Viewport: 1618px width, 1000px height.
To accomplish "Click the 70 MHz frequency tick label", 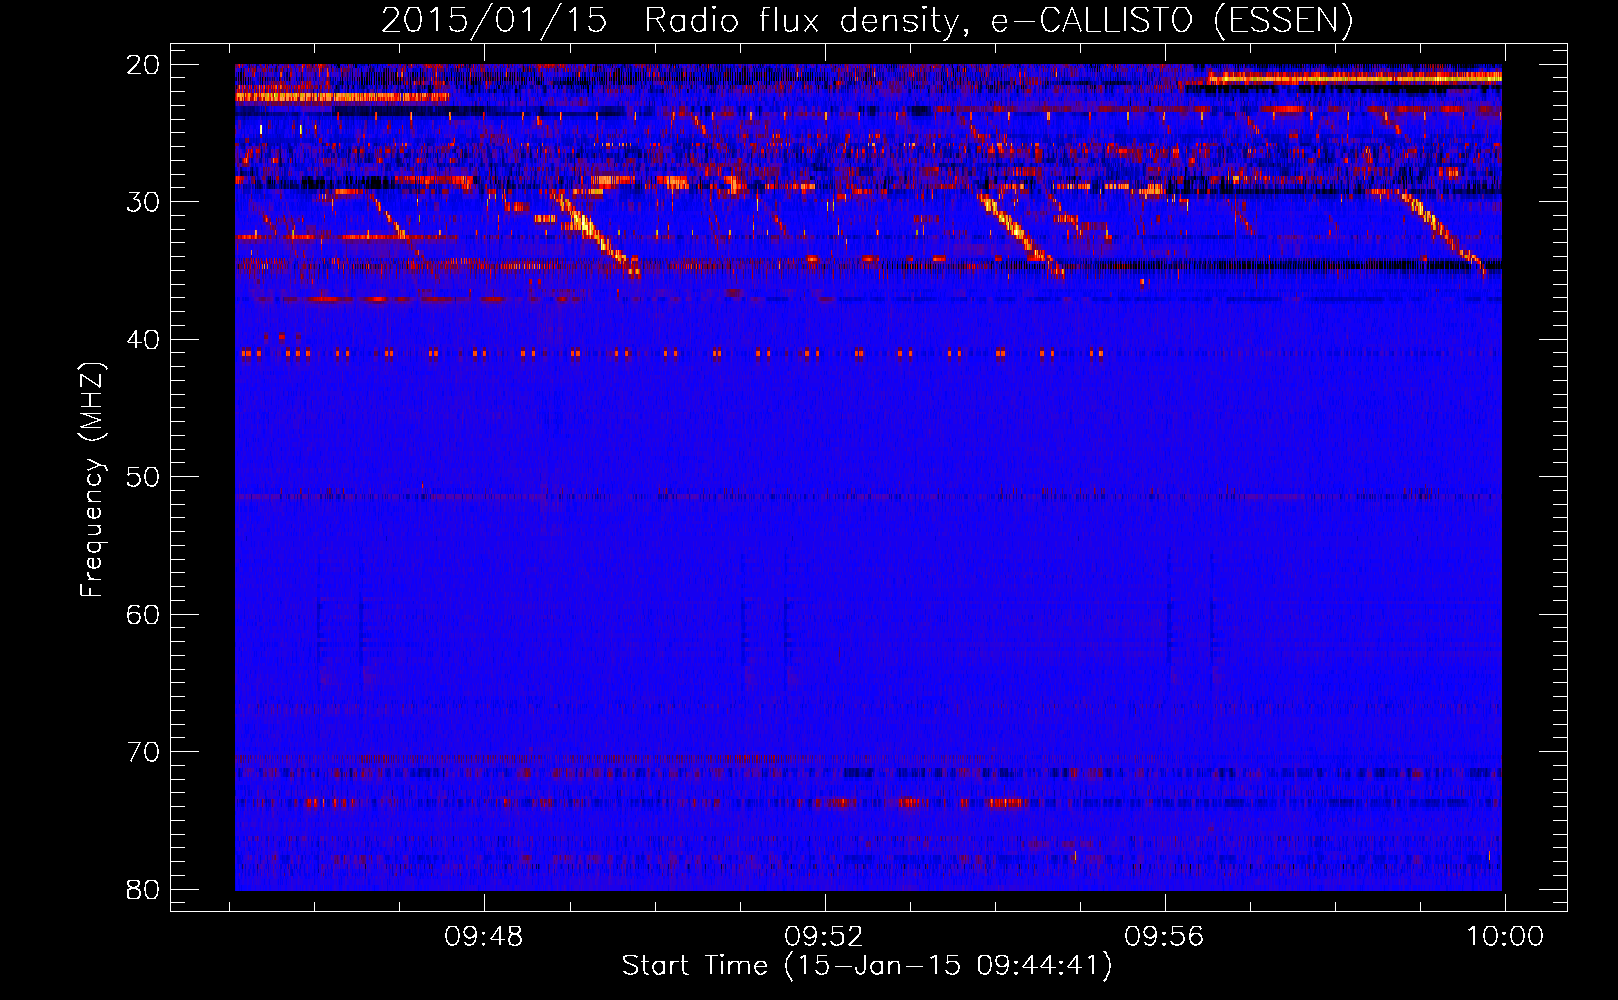I will click(143, 752).
